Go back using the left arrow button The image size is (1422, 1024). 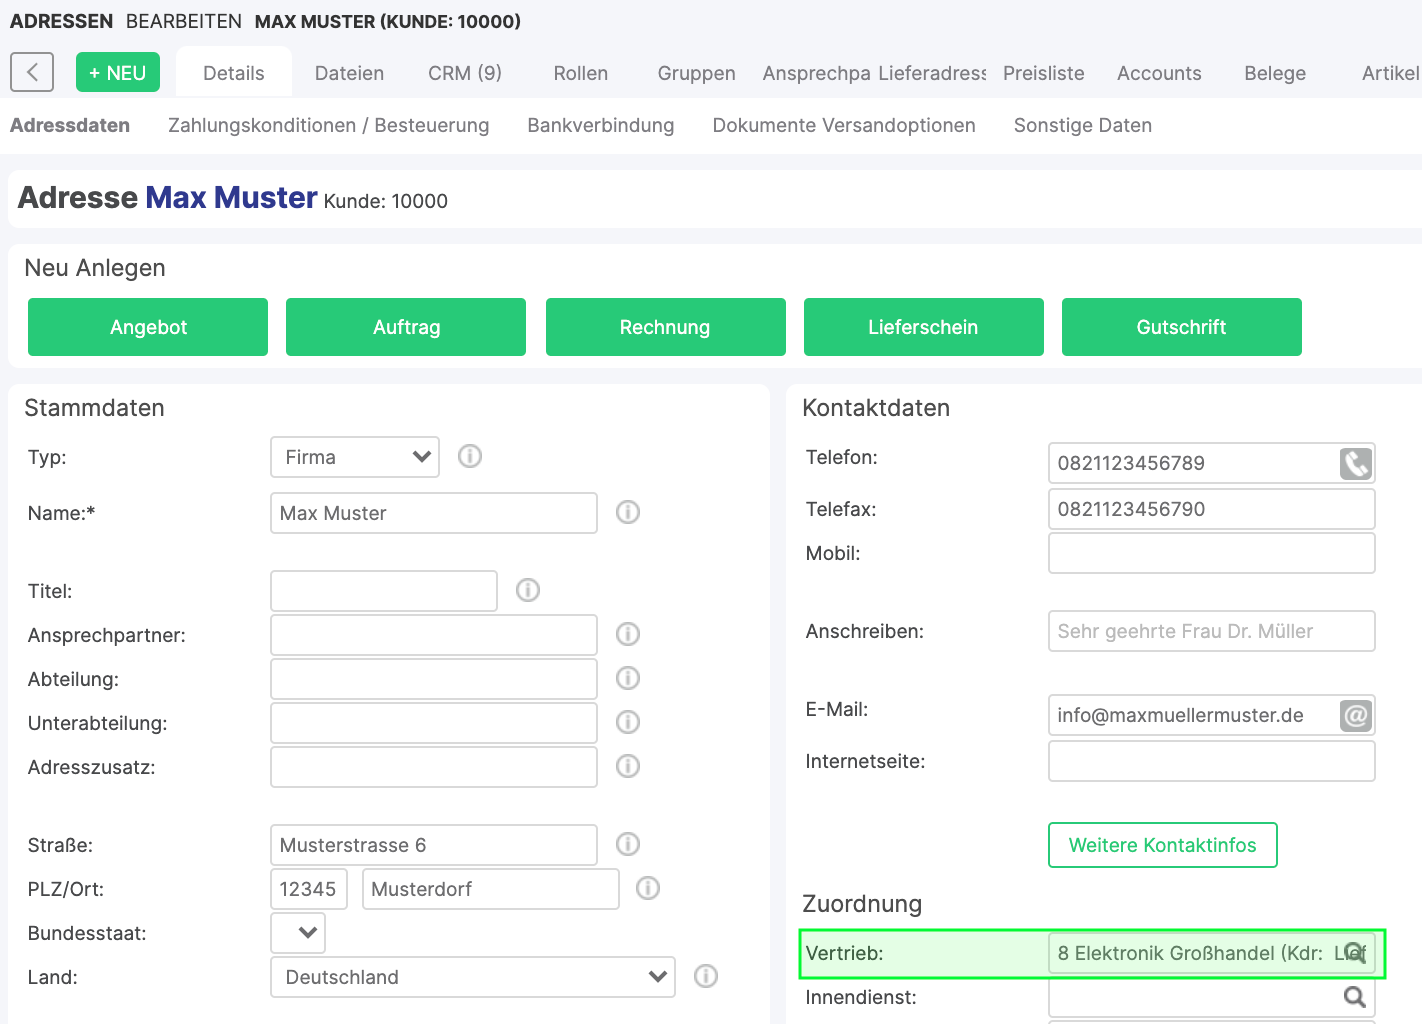pyautogui.click(x=32, y=73)
